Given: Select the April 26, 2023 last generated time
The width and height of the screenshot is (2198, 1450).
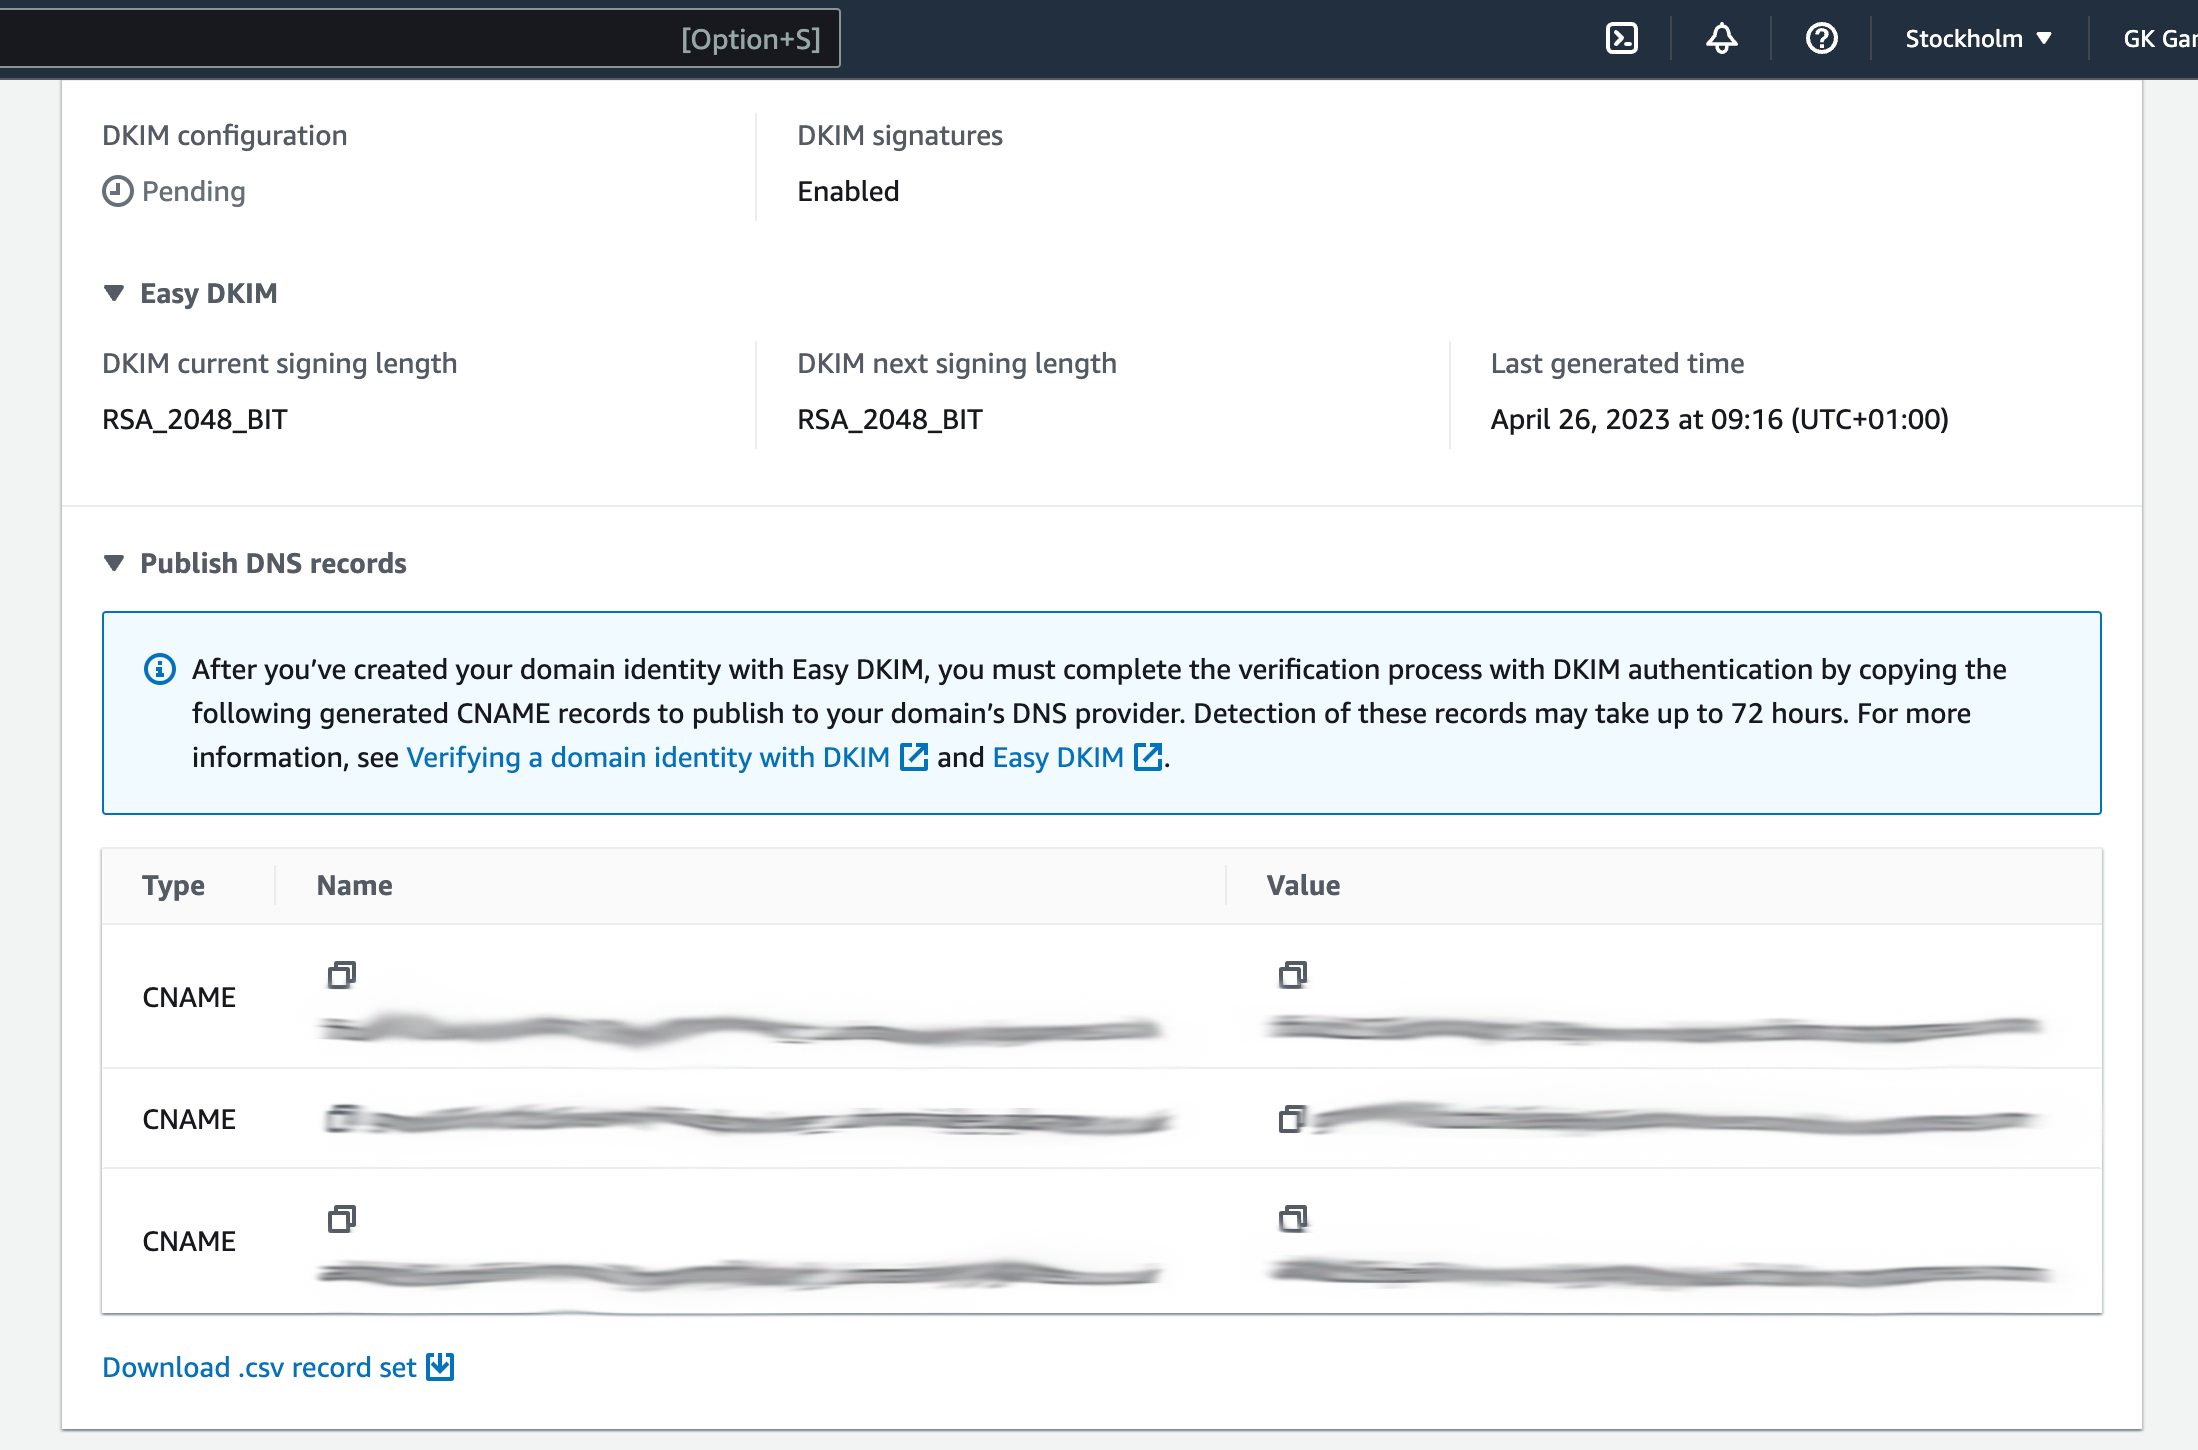Looking at the screenshot, I should pos(1720,419).
